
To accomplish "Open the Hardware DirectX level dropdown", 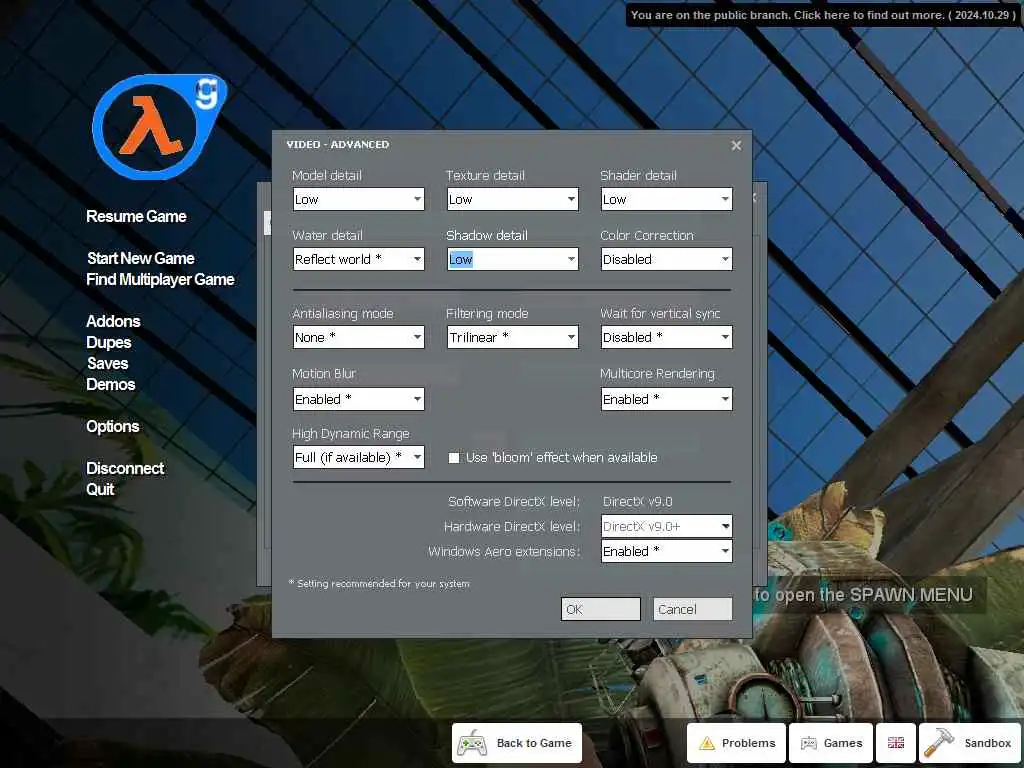I will click(667, 526).
